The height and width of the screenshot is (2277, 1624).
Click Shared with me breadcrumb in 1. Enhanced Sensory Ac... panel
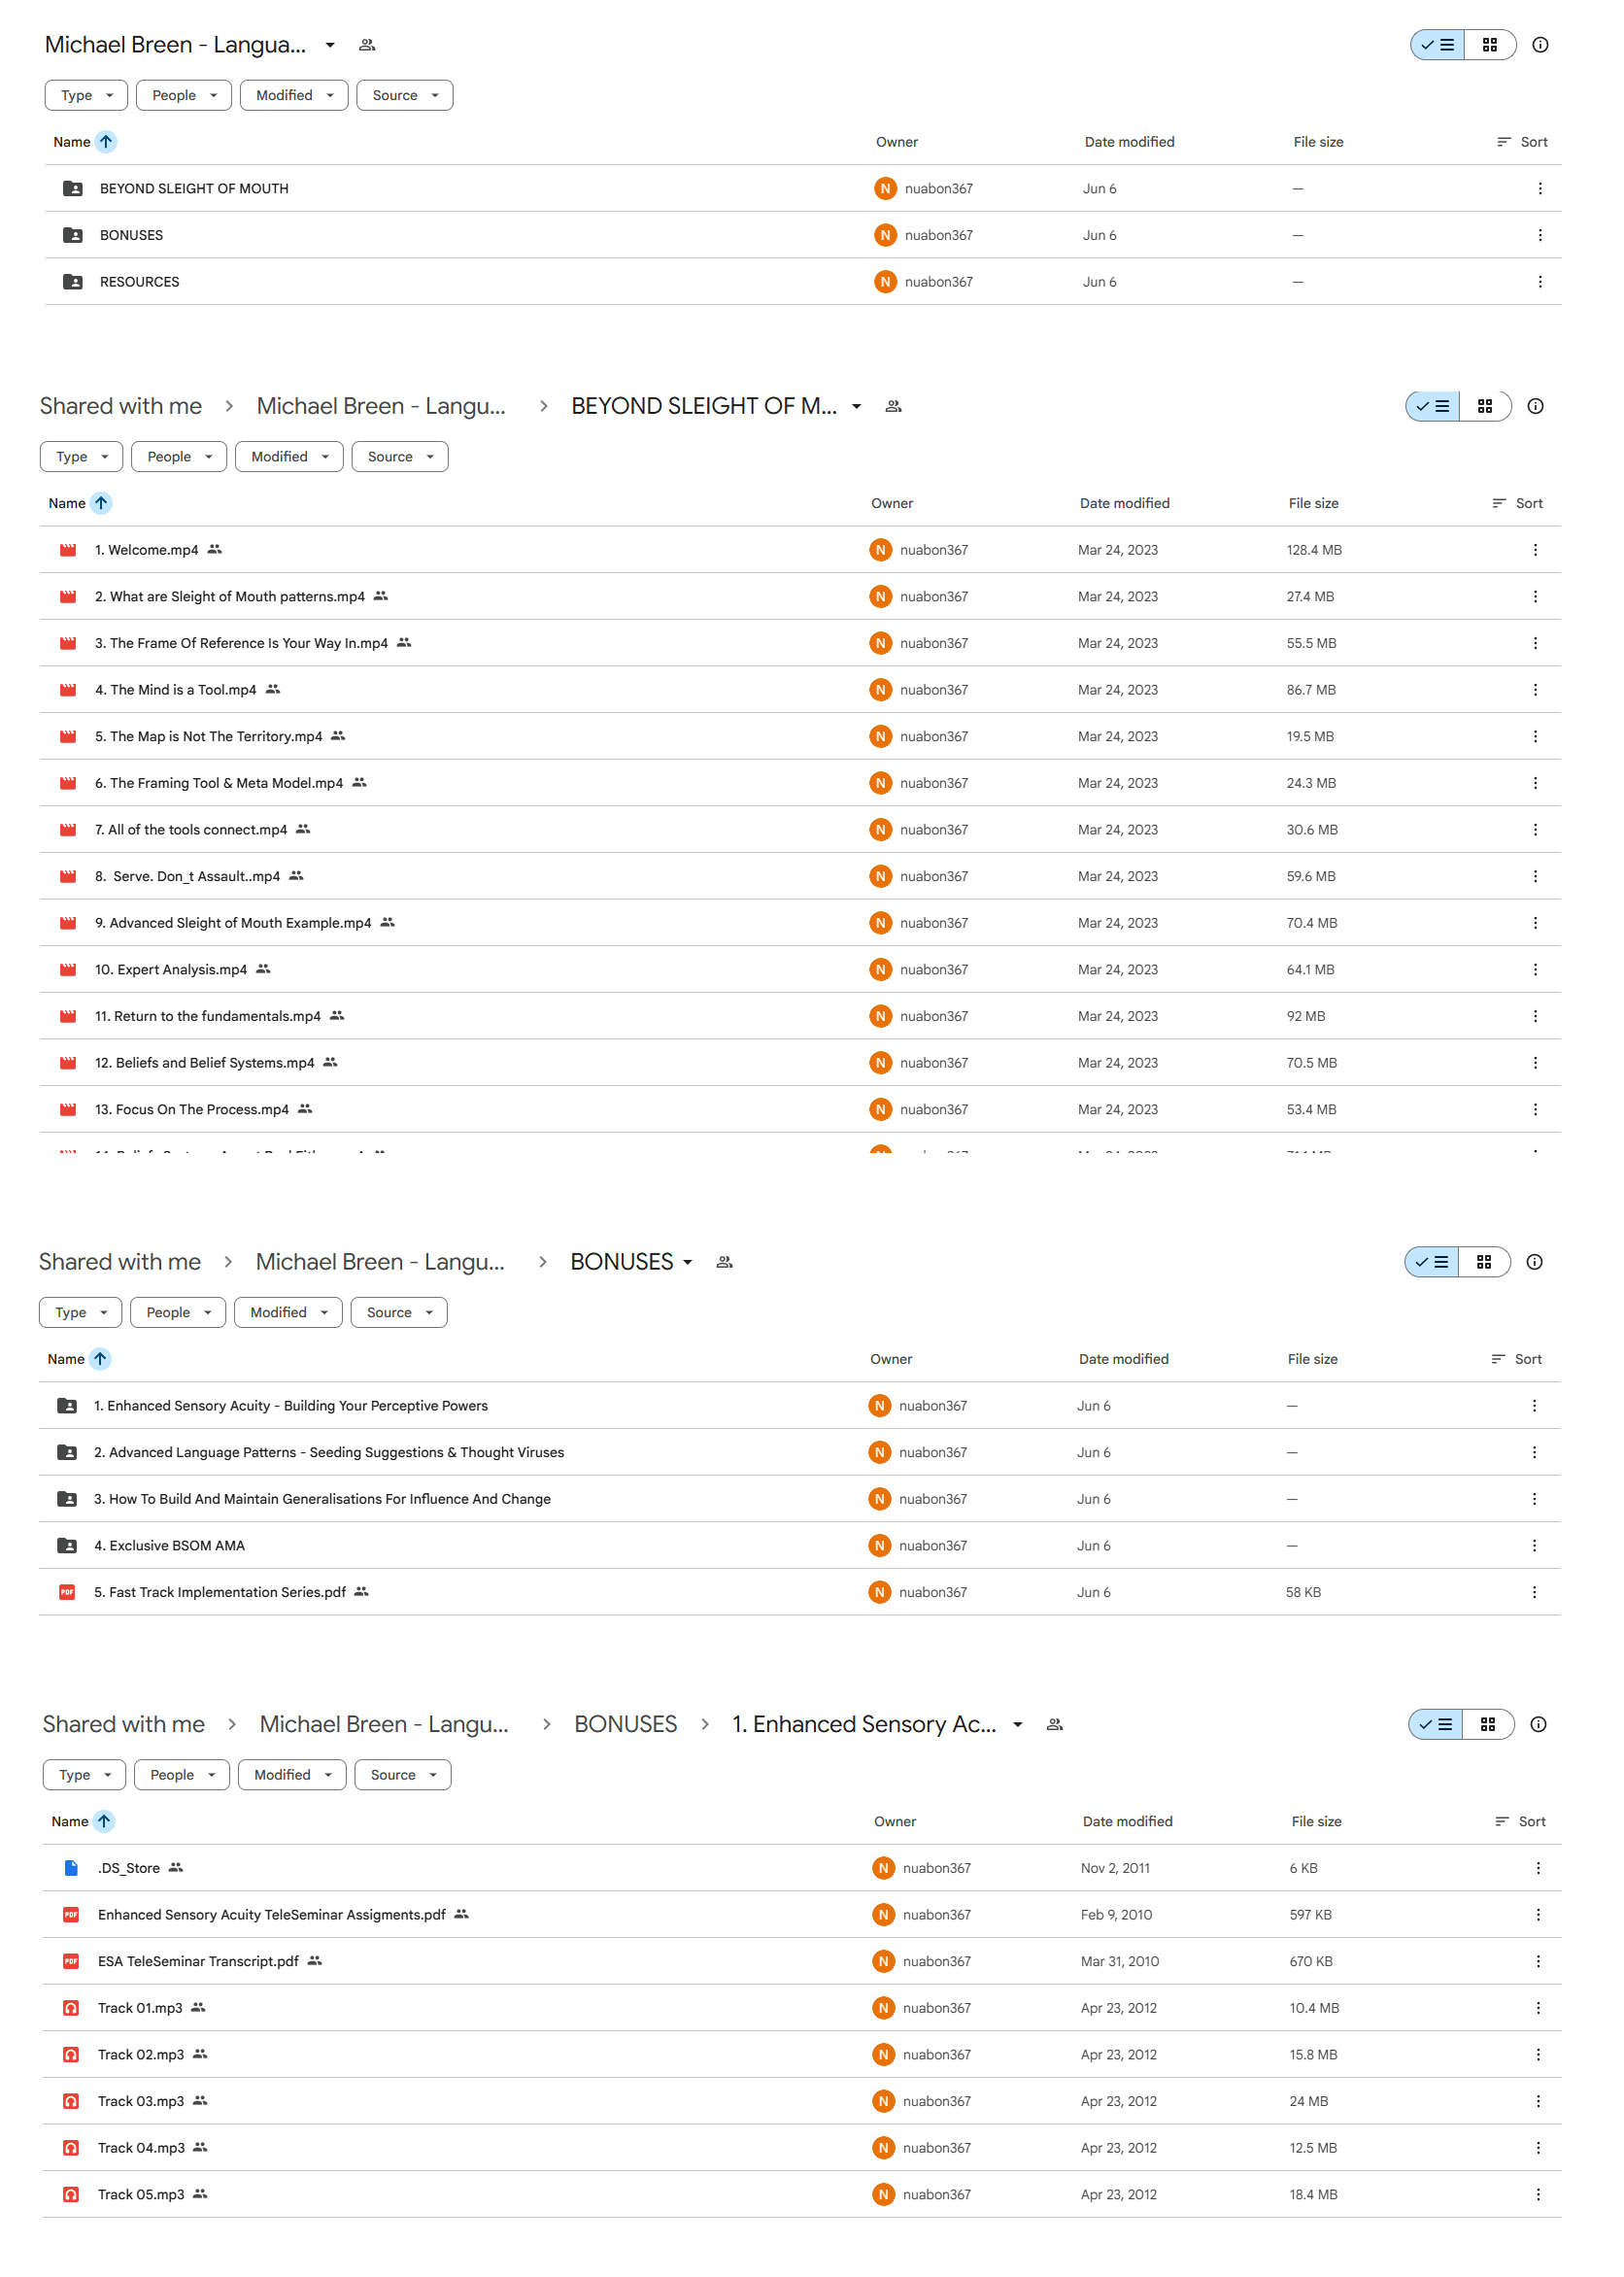point(124,1725)
